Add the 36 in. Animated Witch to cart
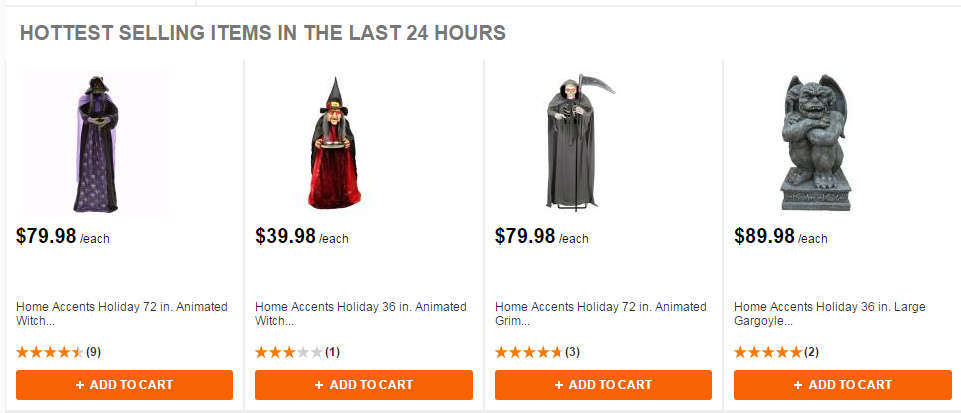This screenshot has height=413, width=961. click(363, 385)
